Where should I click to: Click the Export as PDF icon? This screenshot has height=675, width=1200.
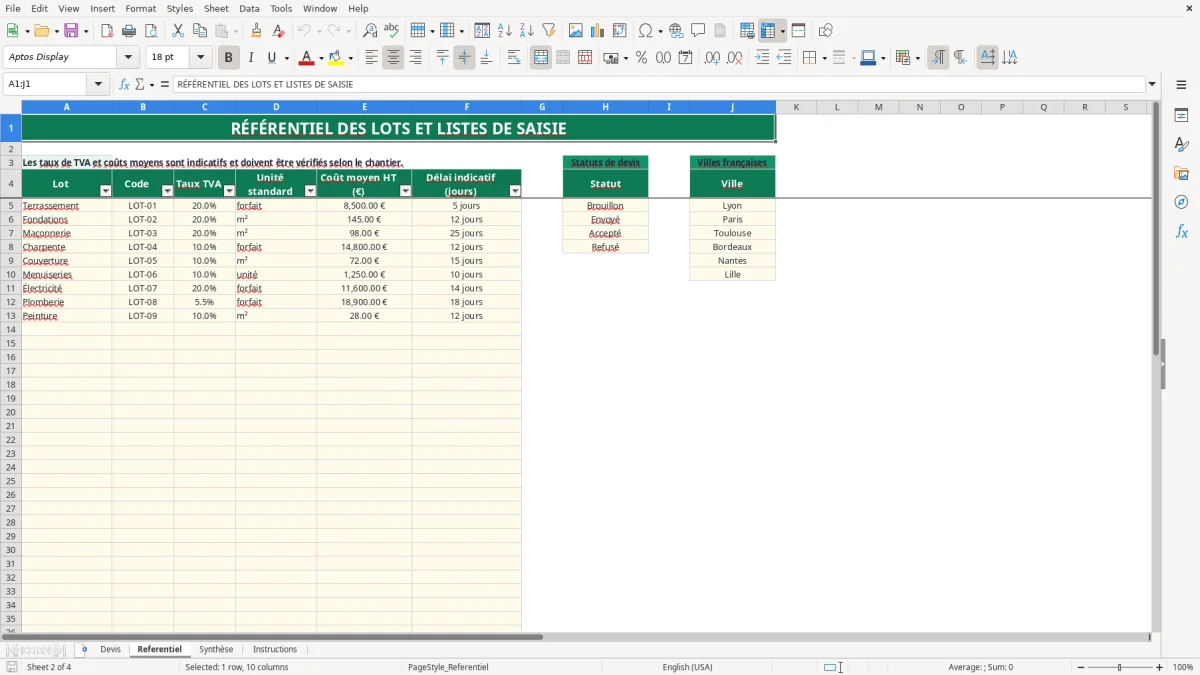(107, 31)
